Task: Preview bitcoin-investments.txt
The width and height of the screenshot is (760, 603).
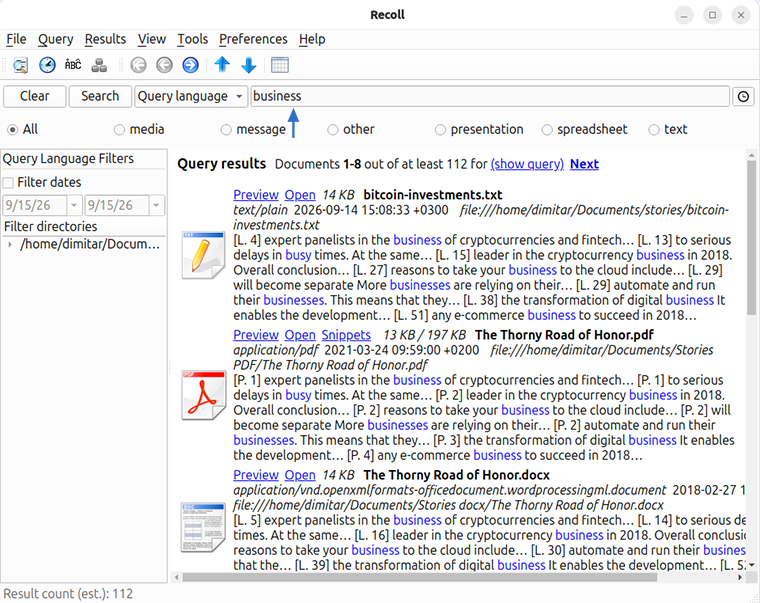Action: [256, 195]
